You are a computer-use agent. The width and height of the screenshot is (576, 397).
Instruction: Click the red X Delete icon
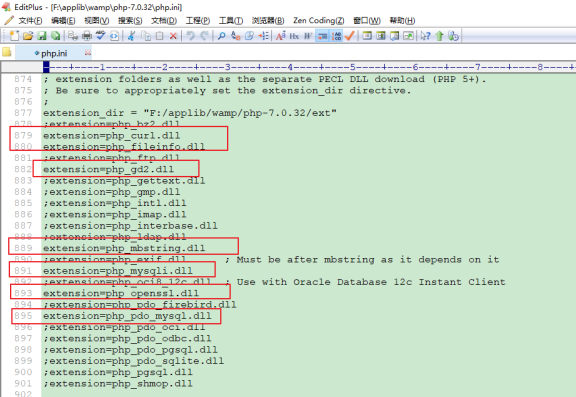(173, 36)
